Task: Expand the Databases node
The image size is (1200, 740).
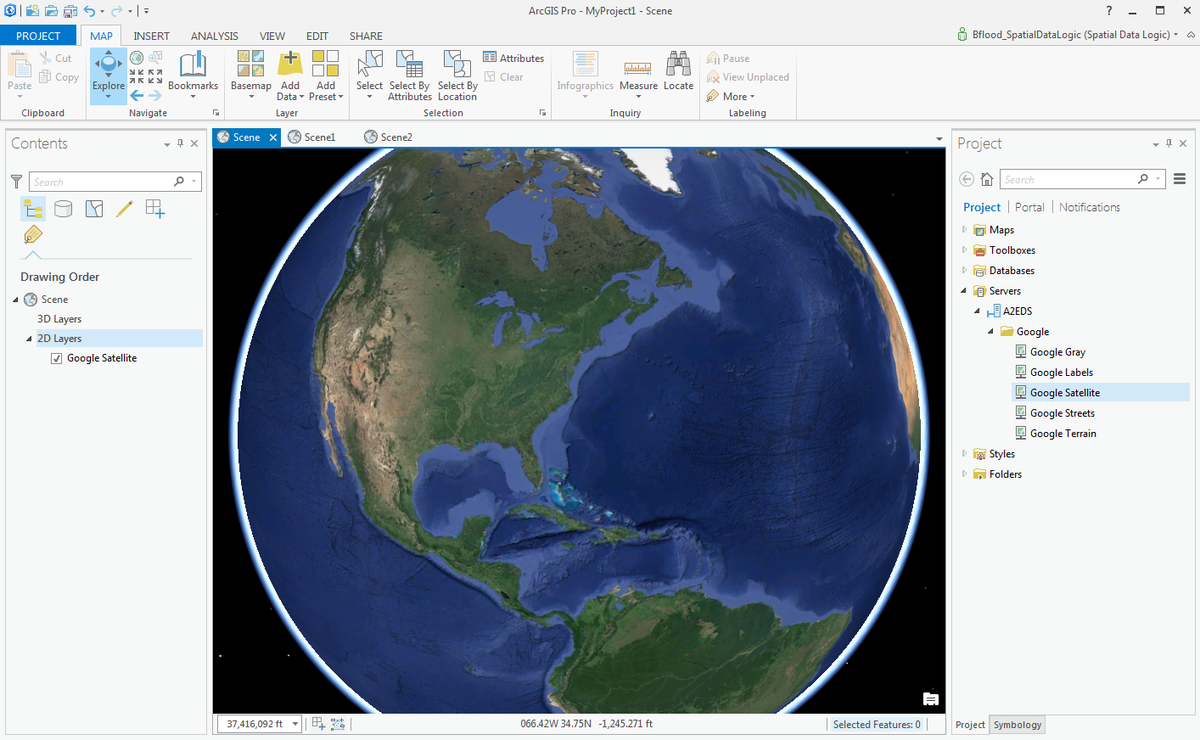Action: [964, 270]
